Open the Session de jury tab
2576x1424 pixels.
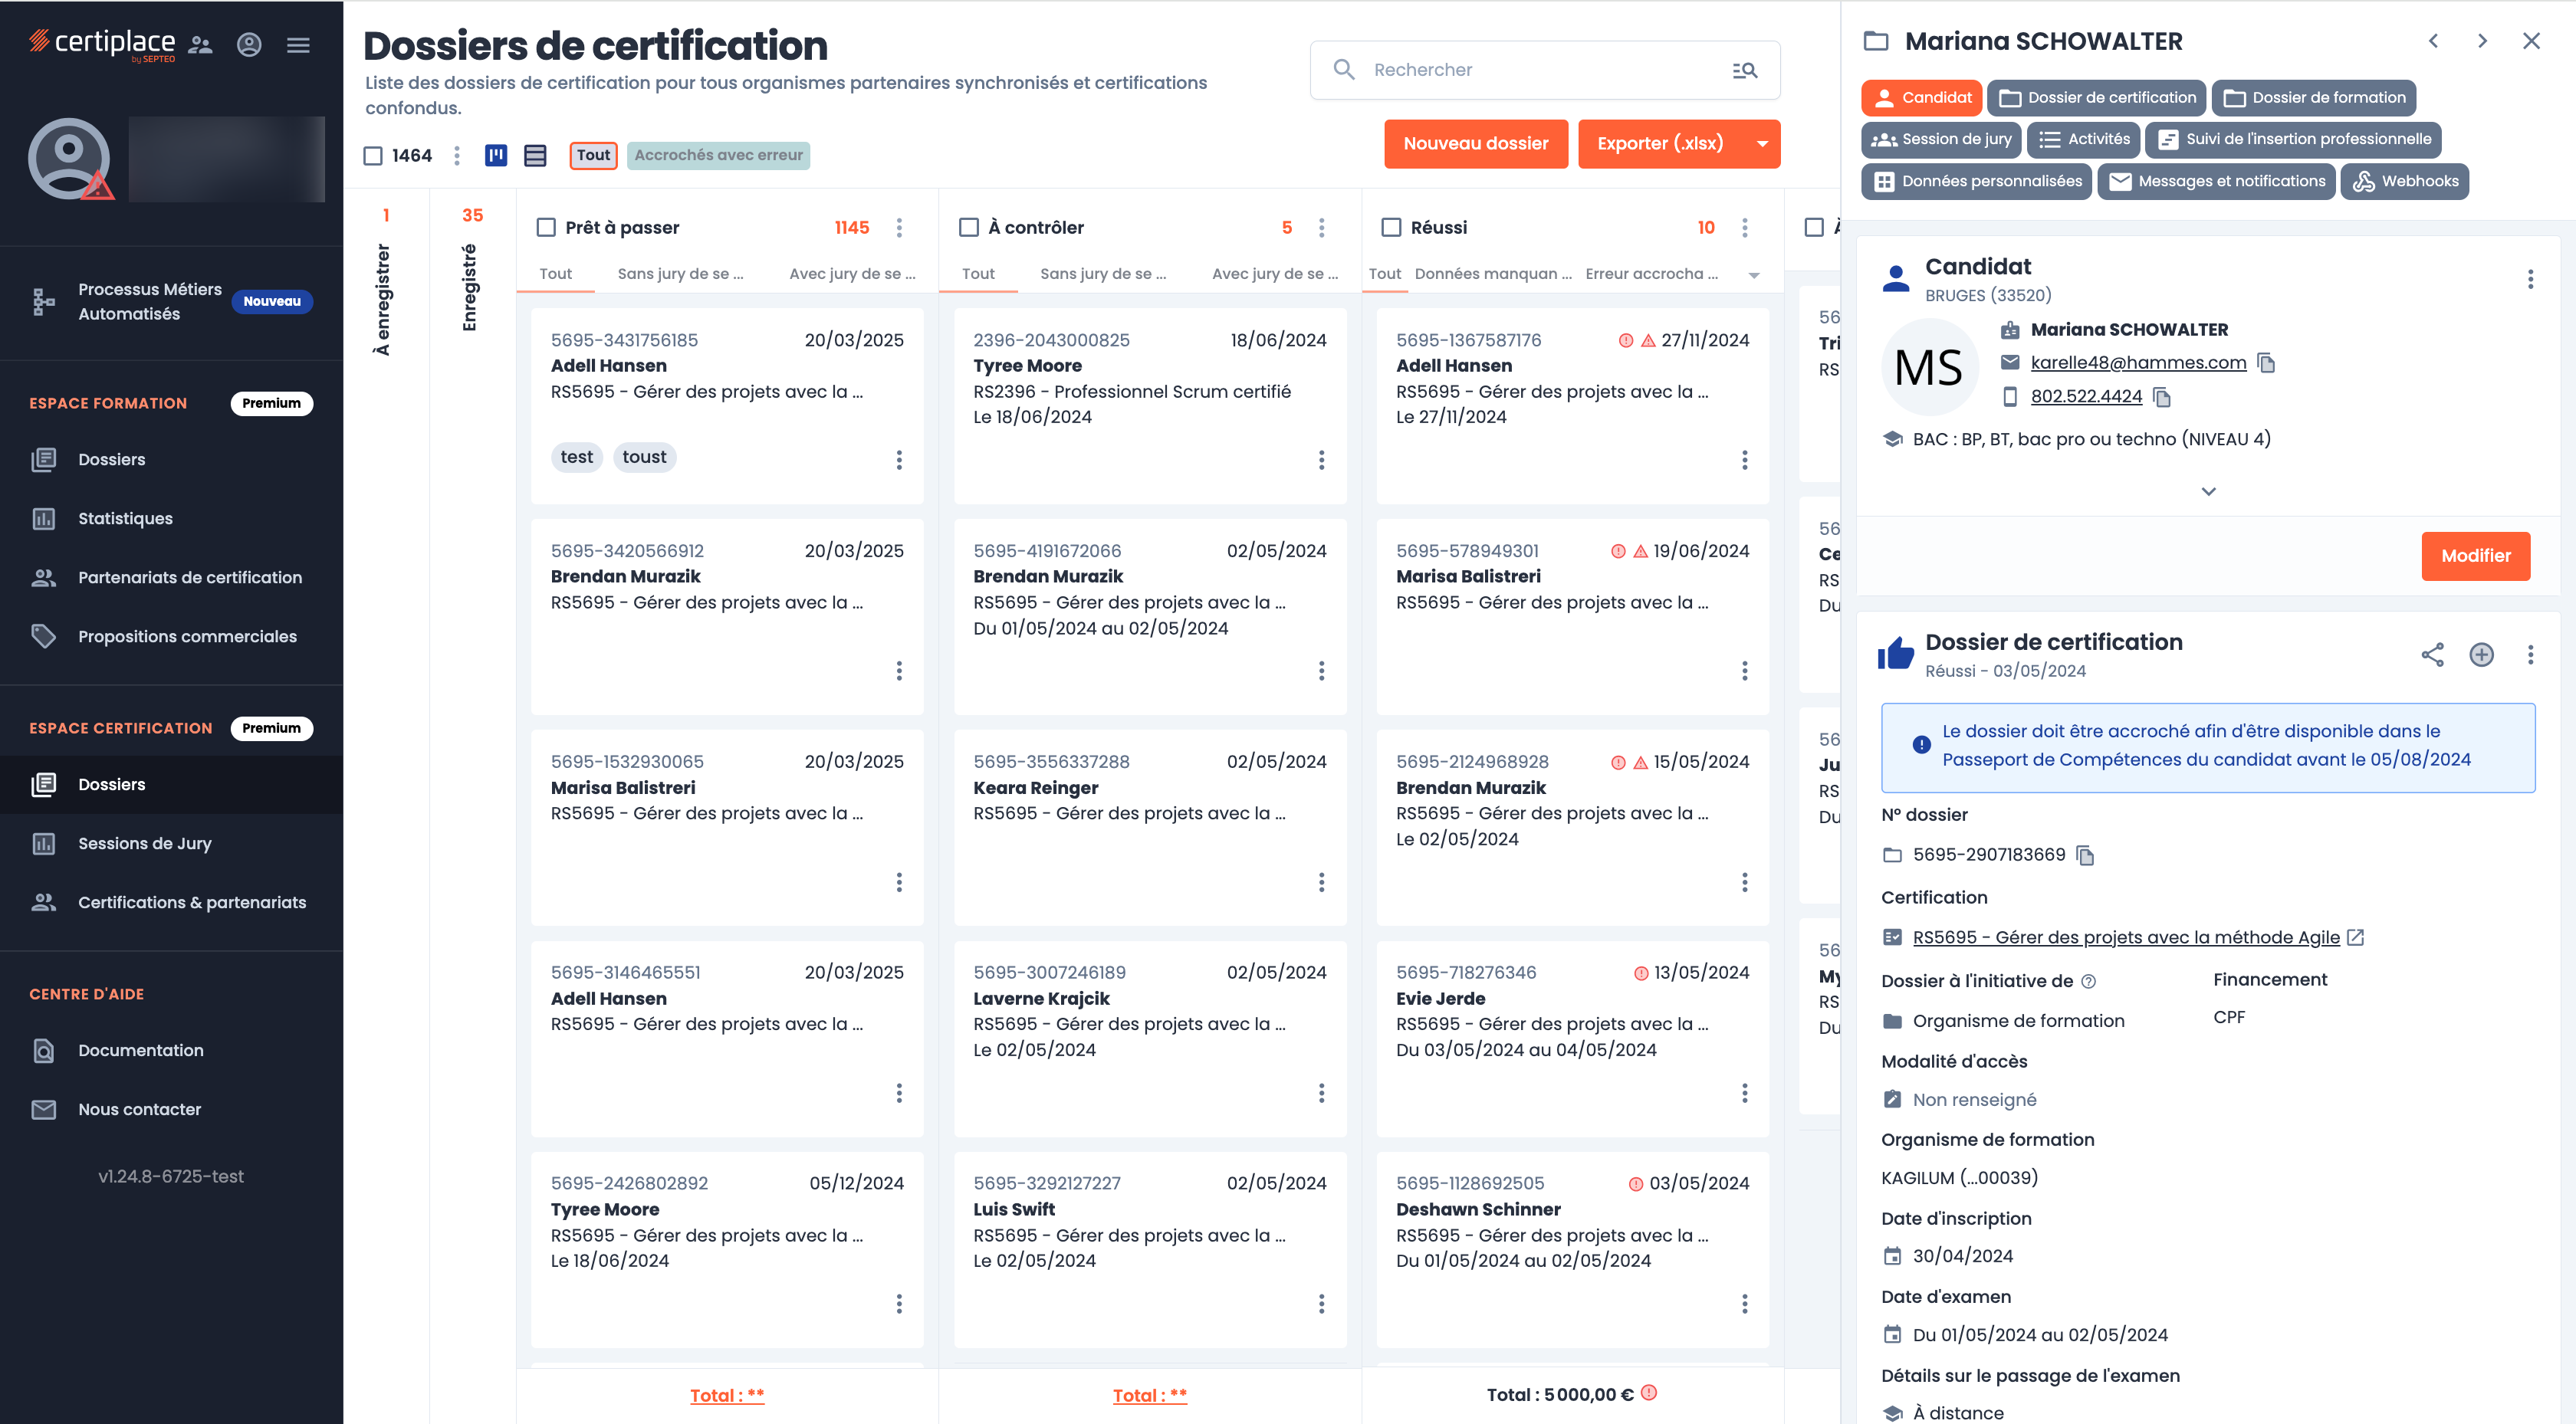click(1941, 139)
